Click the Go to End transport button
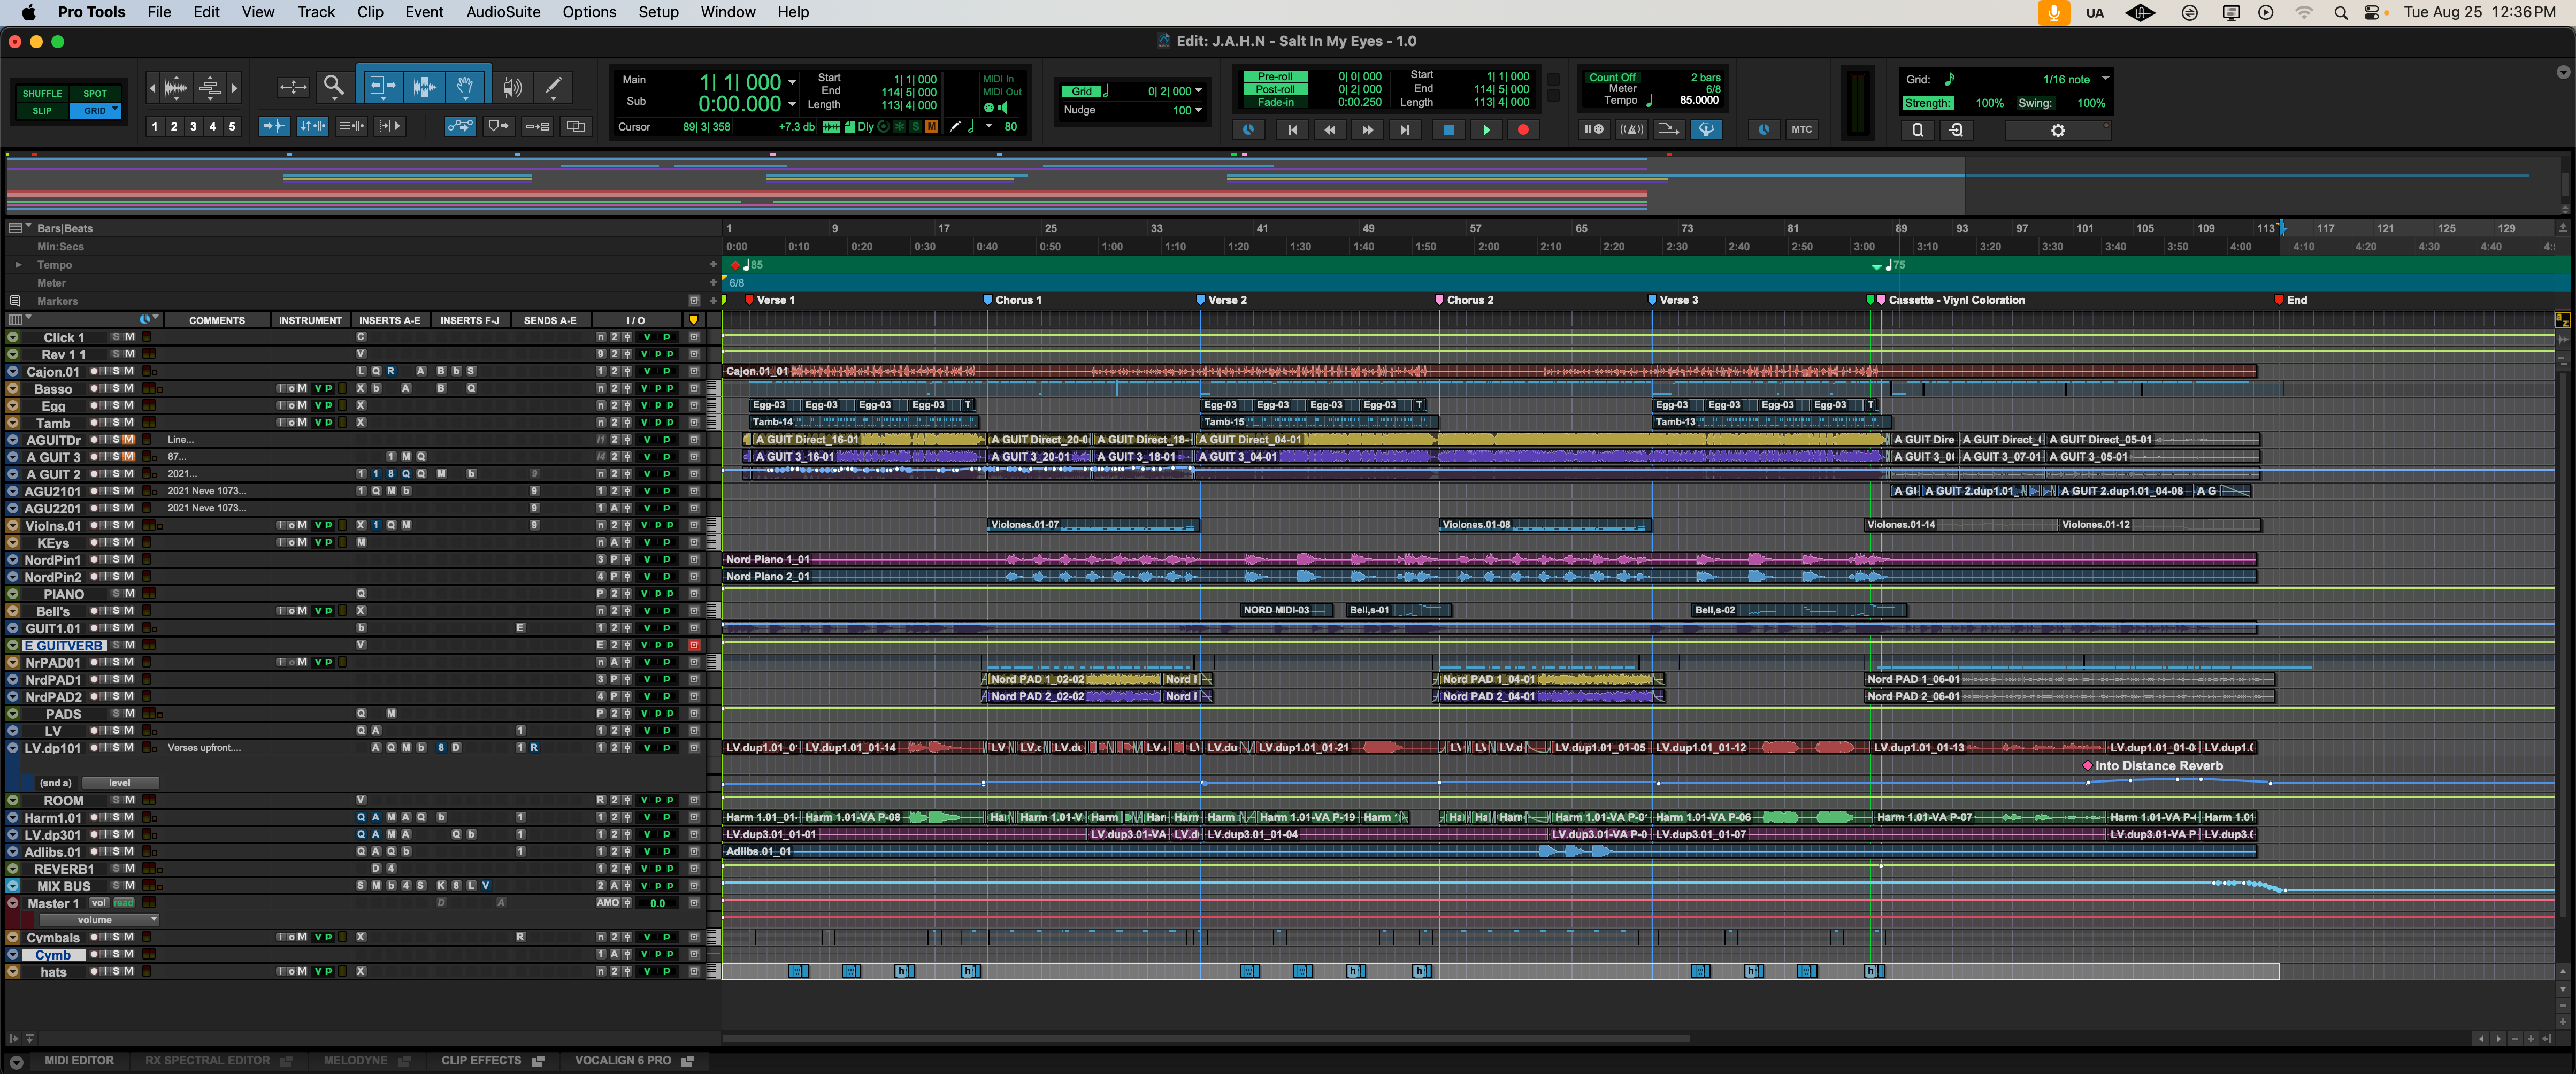This screenshot has height=1074, width=2576. tap(1405, 130)
